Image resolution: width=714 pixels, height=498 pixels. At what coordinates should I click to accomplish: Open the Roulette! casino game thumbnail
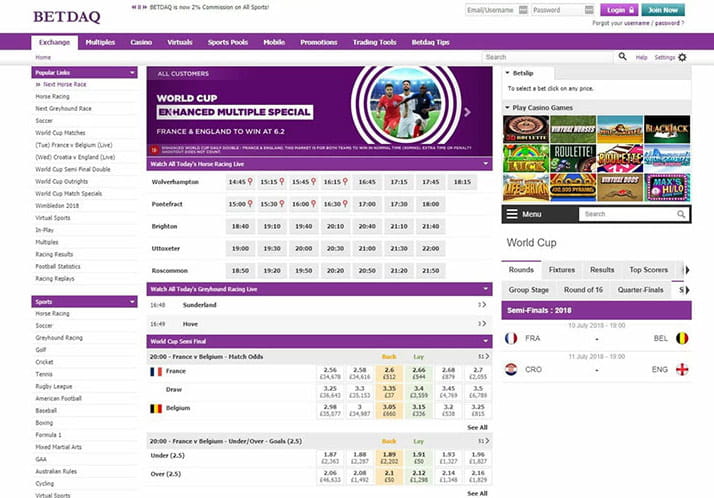pos(573,158)
